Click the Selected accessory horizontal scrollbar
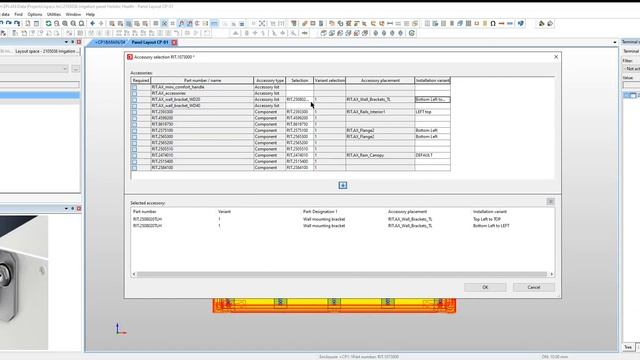The height and width of the screenshot is (360, 640). (342, 274)
